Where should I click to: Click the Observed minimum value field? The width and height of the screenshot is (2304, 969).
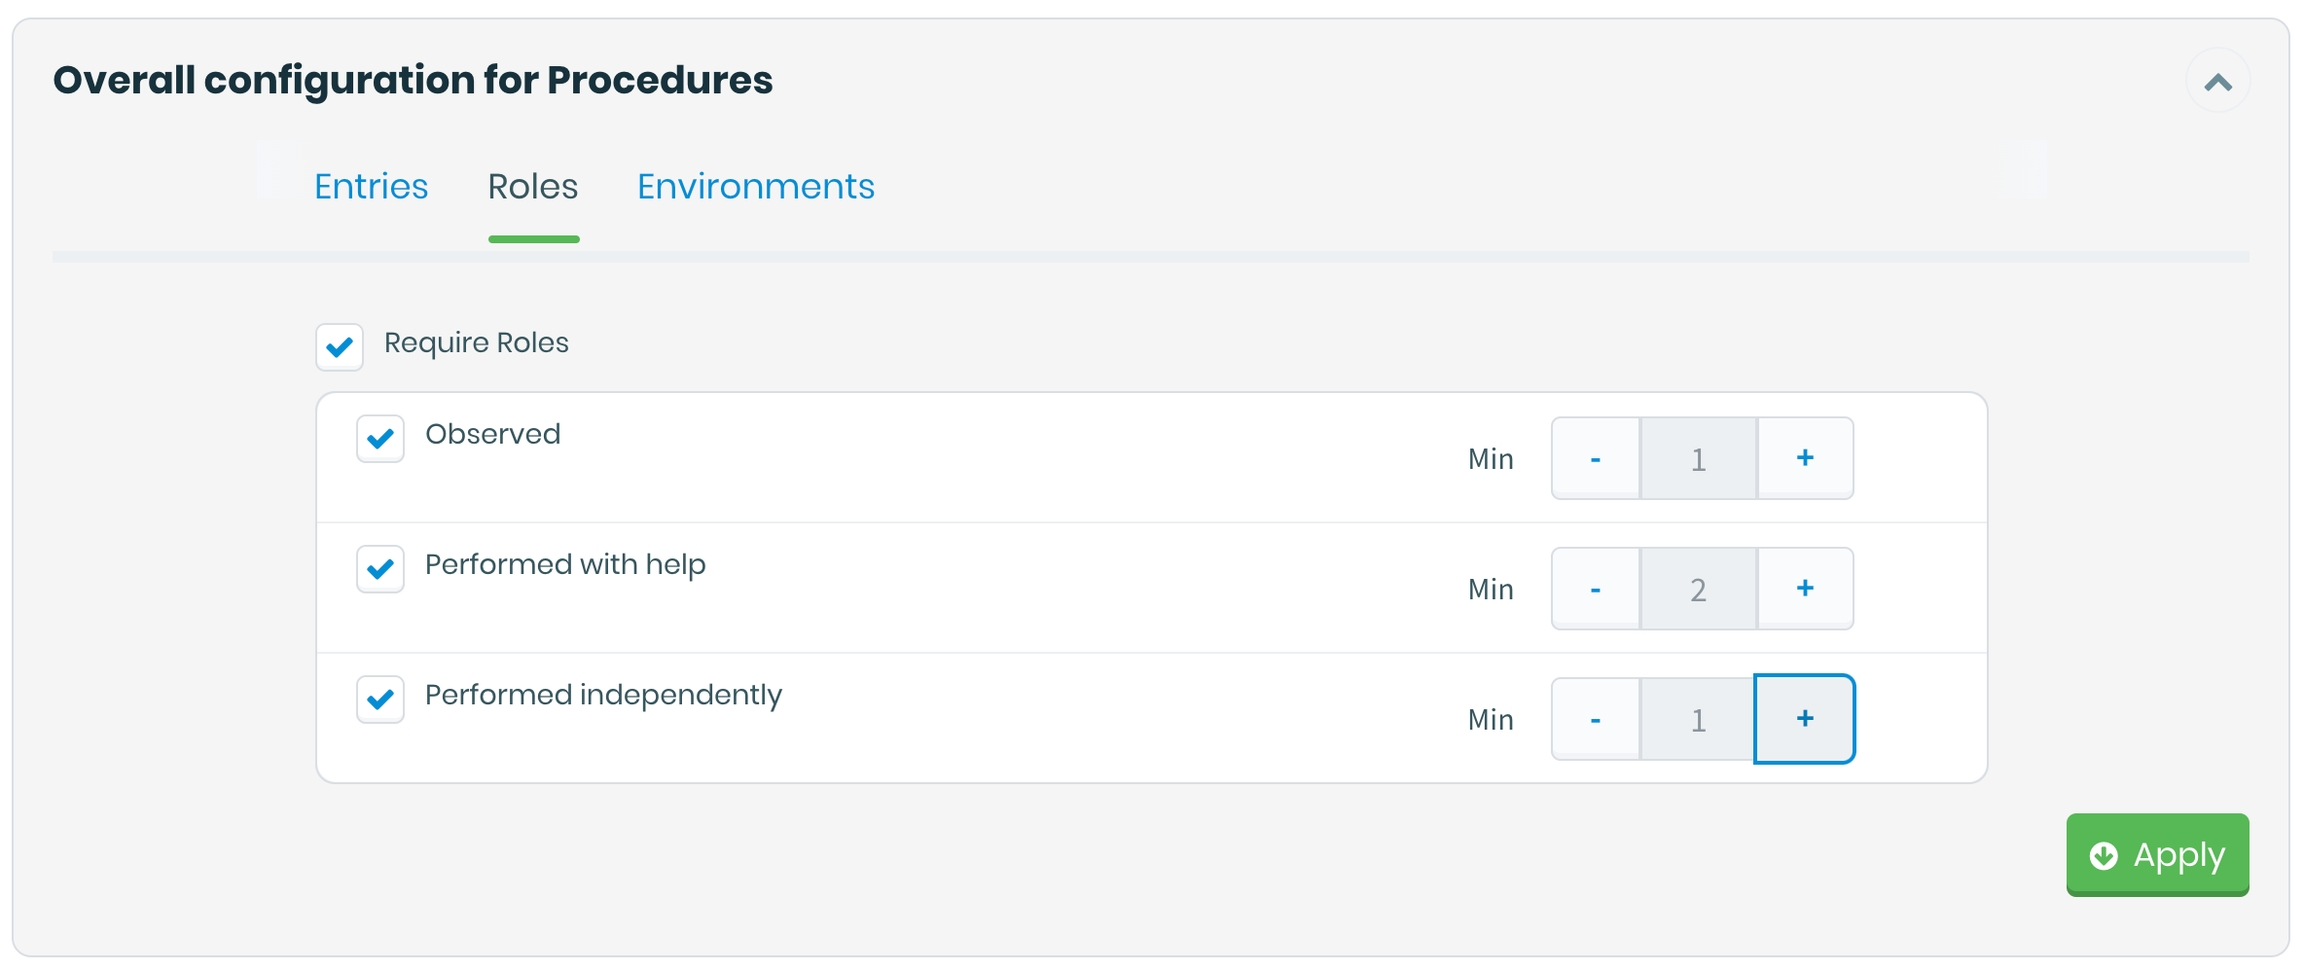[1698, 459]
